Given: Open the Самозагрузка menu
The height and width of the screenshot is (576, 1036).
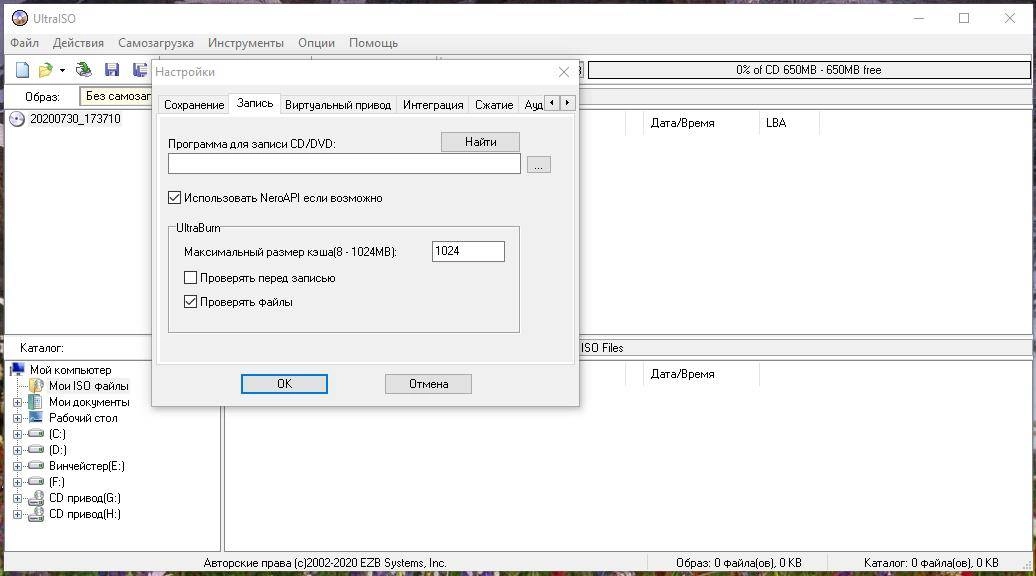Looking at the screenshot, I should tap(156, 43).
